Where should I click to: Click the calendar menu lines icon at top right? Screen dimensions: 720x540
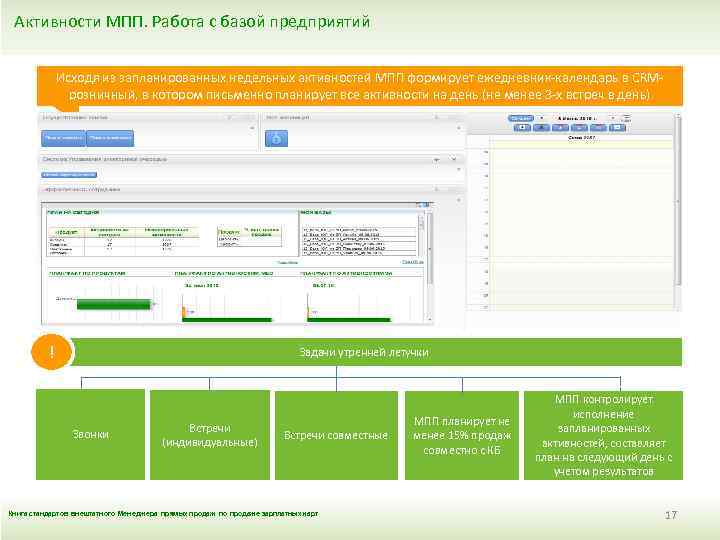coord(627,118)
